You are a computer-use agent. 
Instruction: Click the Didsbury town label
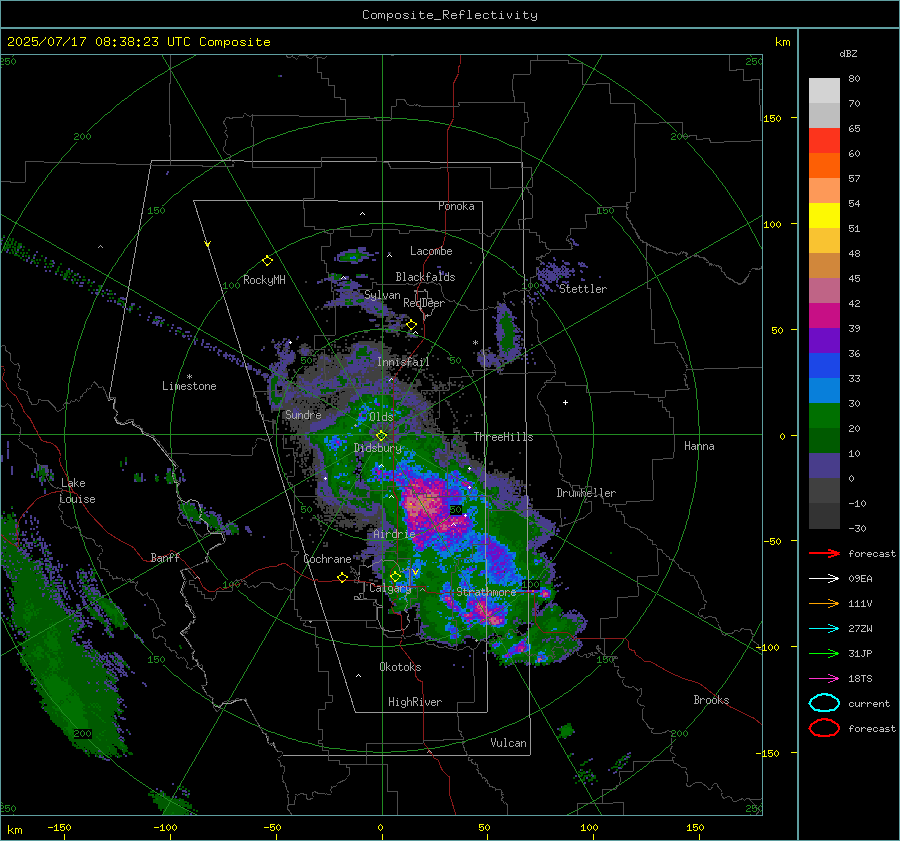pyautogui.click(x=378, y=448)
